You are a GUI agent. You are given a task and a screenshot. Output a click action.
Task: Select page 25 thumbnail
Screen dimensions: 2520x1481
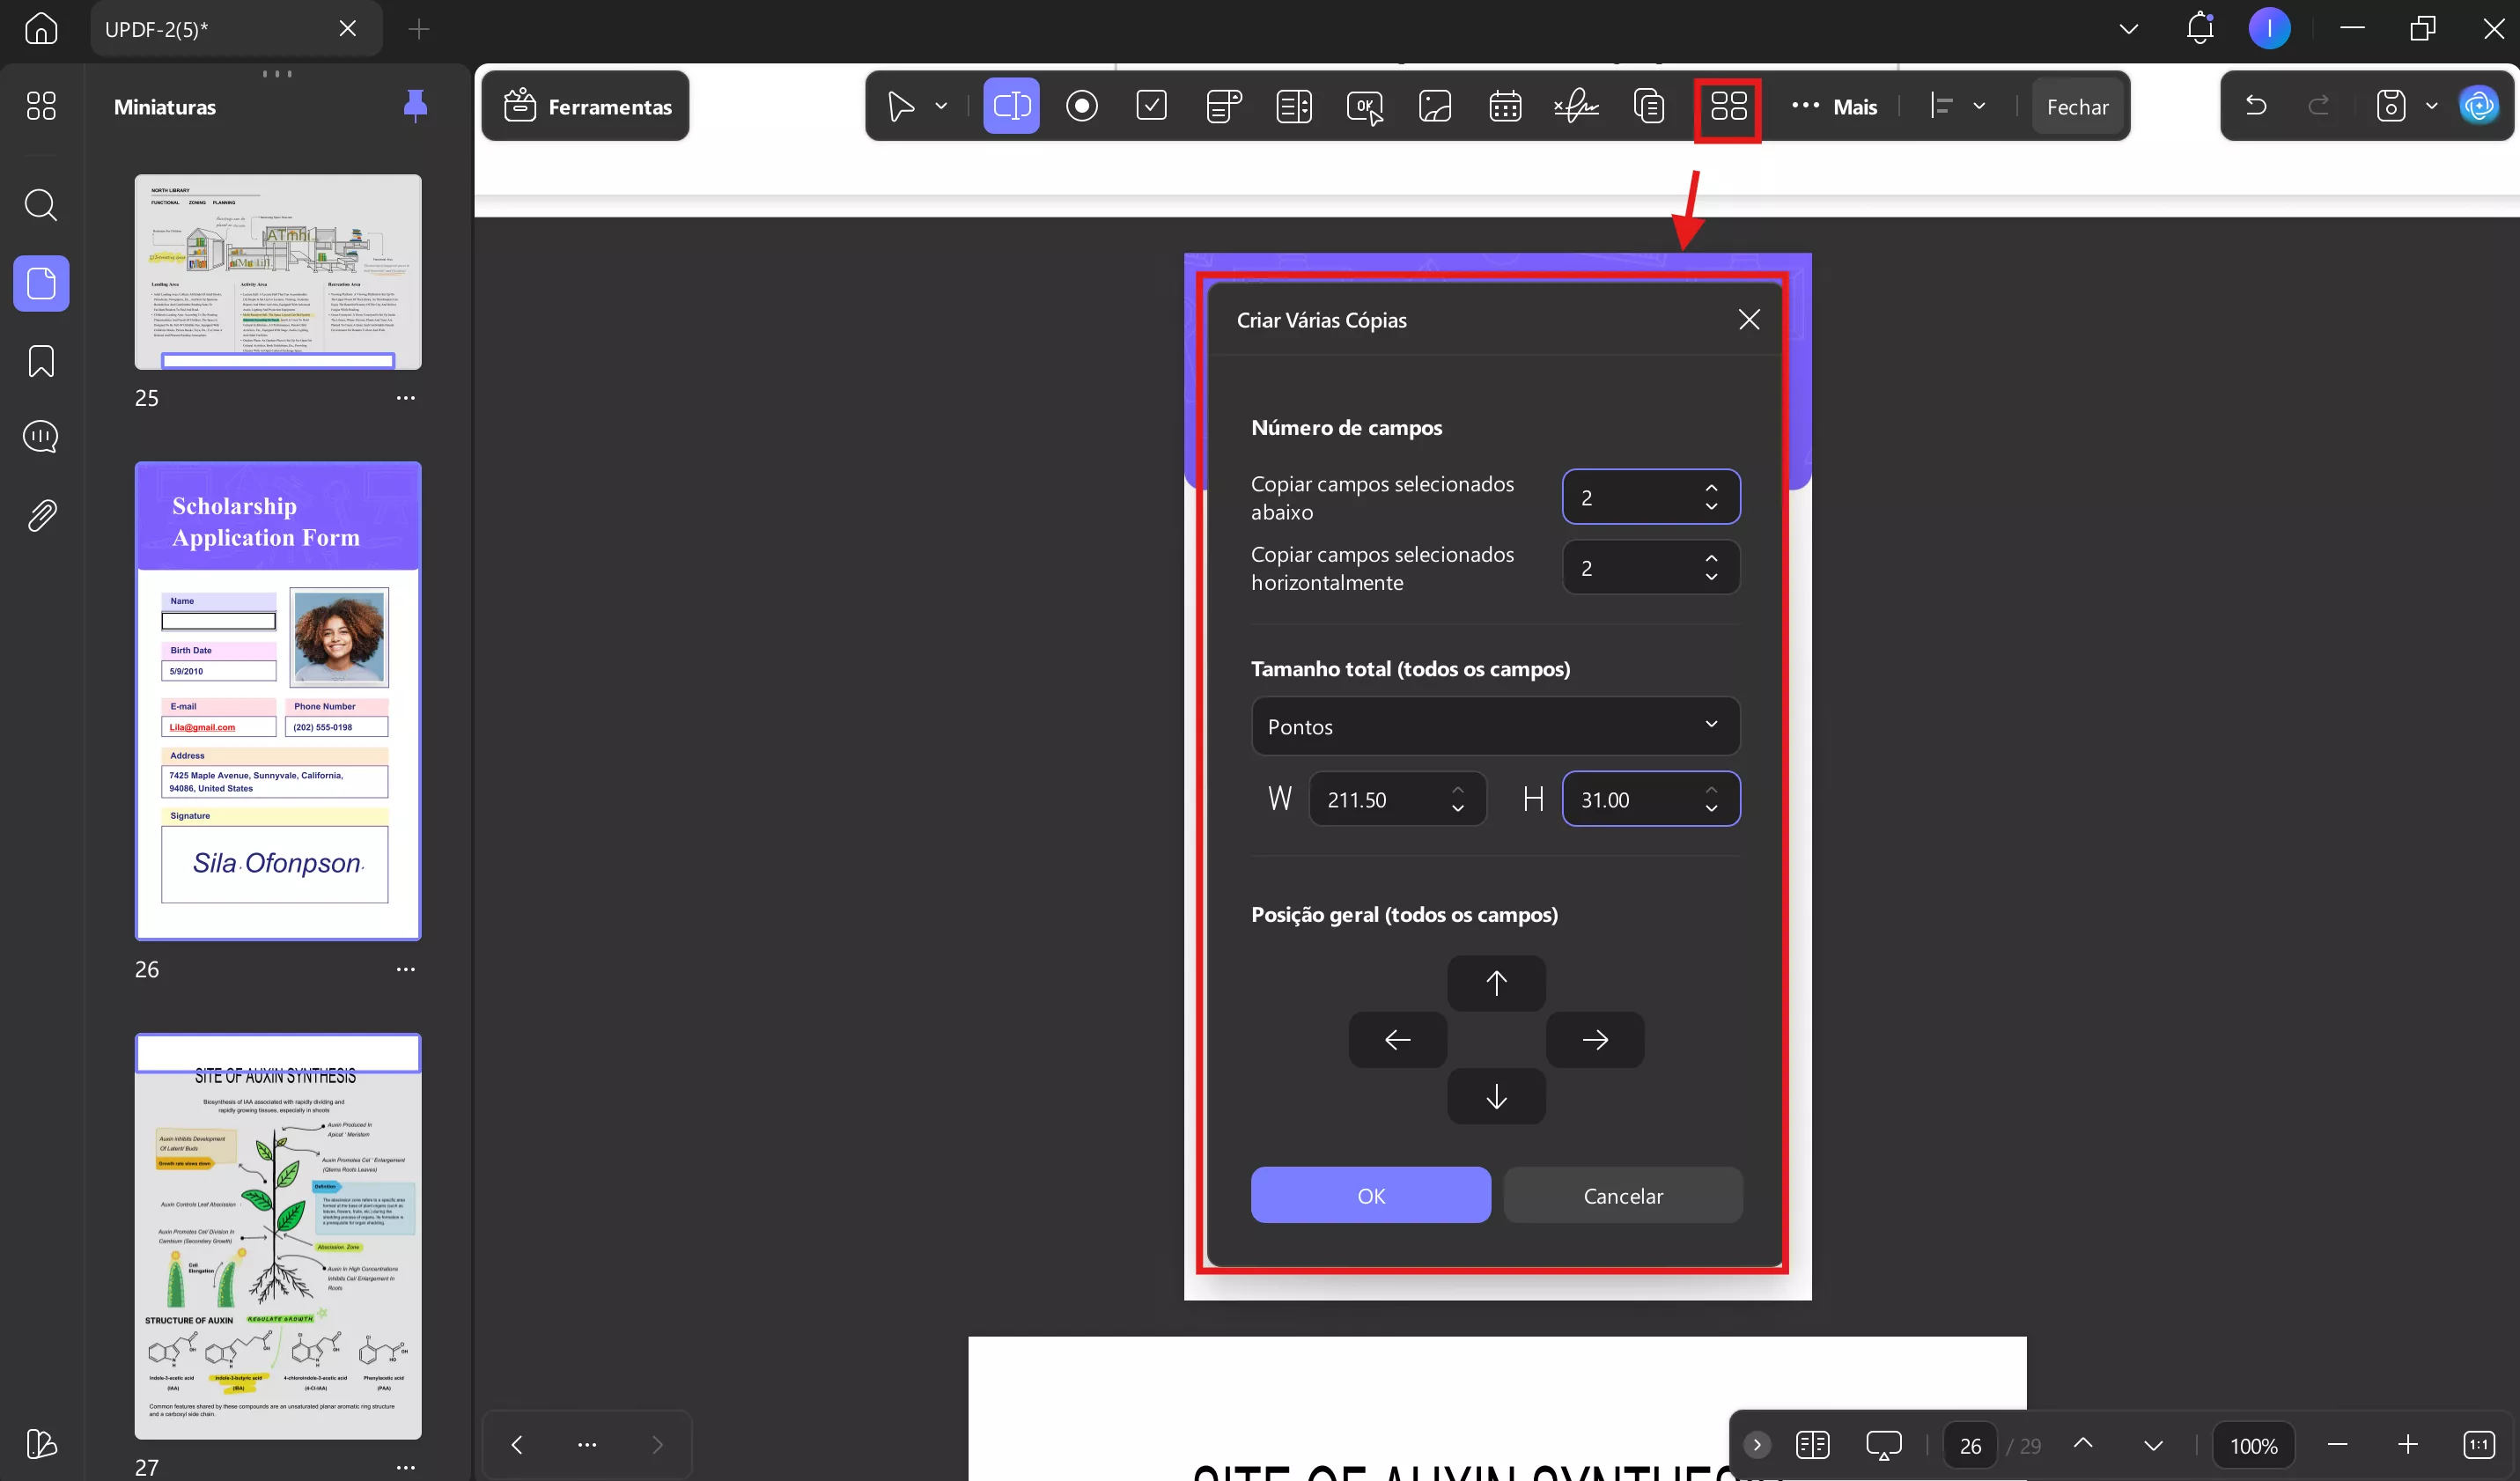click(278, 272)
